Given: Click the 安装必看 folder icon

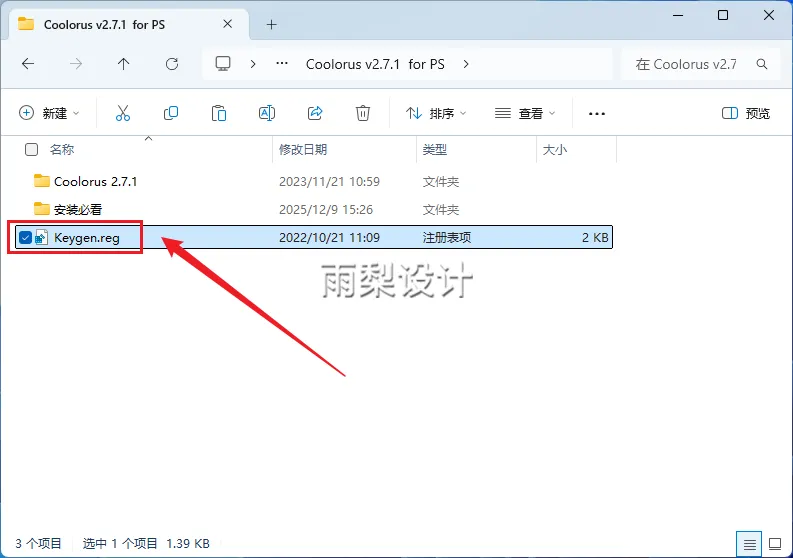Looking at the screenshot, I should [x=41, y=208].
